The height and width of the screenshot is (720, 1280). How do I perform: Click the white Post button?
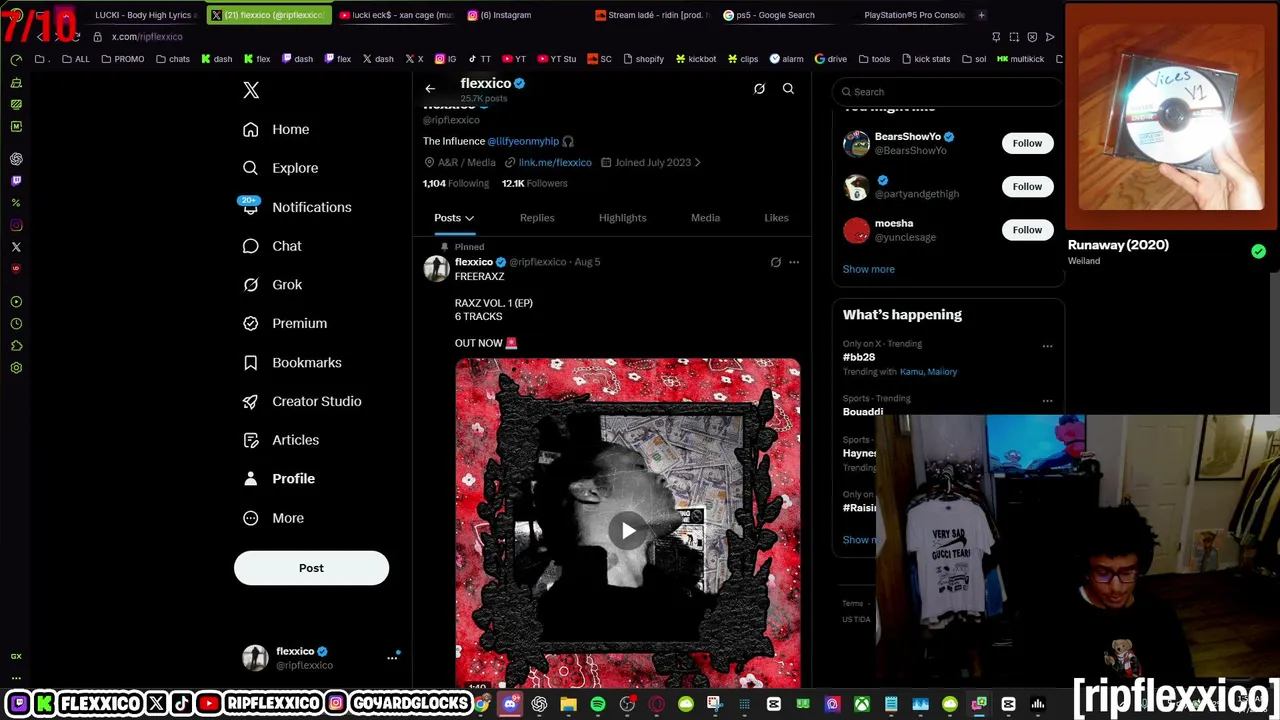tap(311, 568)
